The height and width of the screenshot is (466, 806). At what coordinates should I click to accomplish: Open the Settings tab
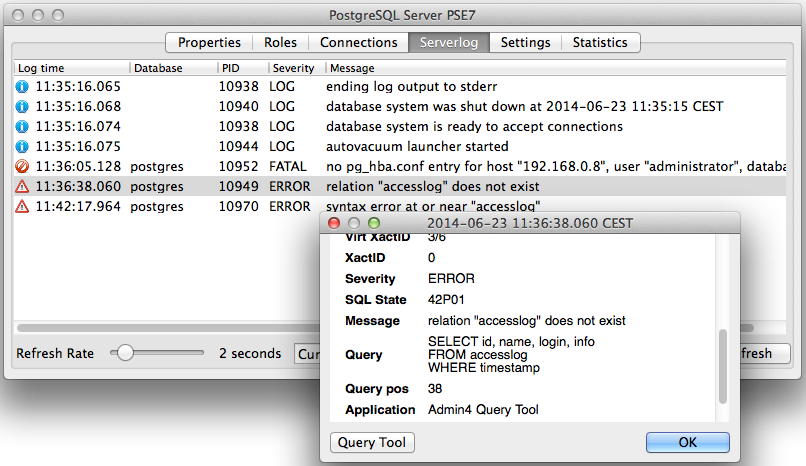pos(525,42)
